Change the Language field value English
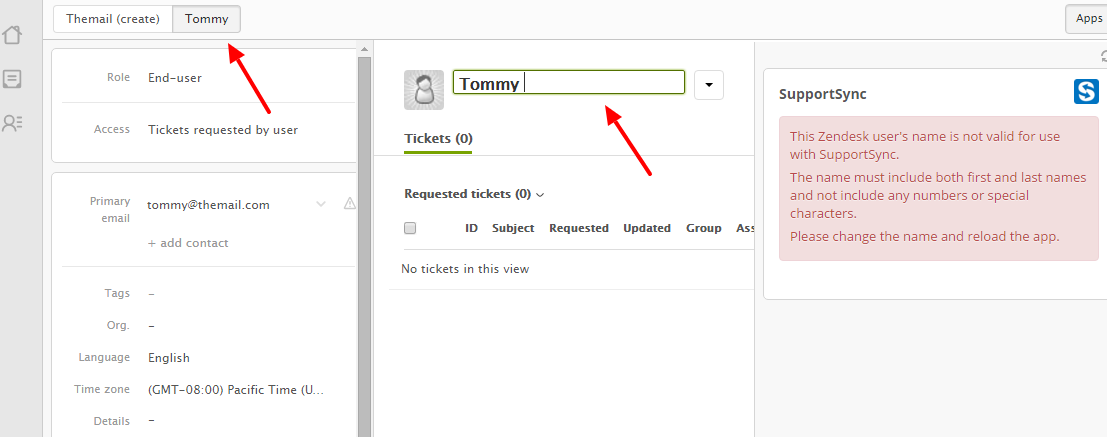The image size is (1107, 437). [x=169, y=357]
